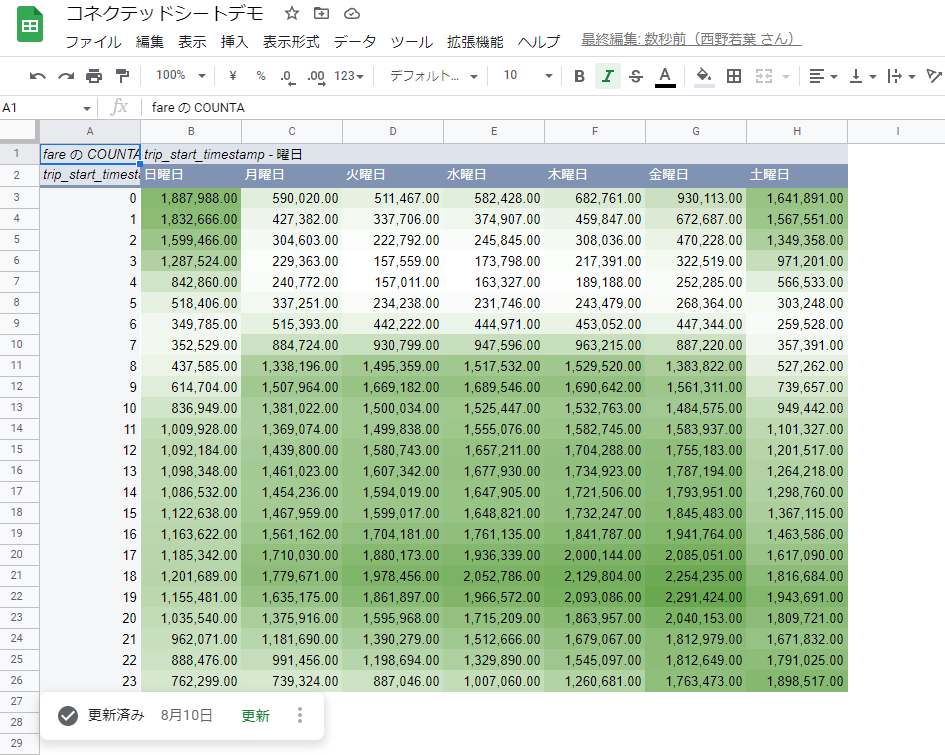Click the Redo icon

[x=66, y=76]
